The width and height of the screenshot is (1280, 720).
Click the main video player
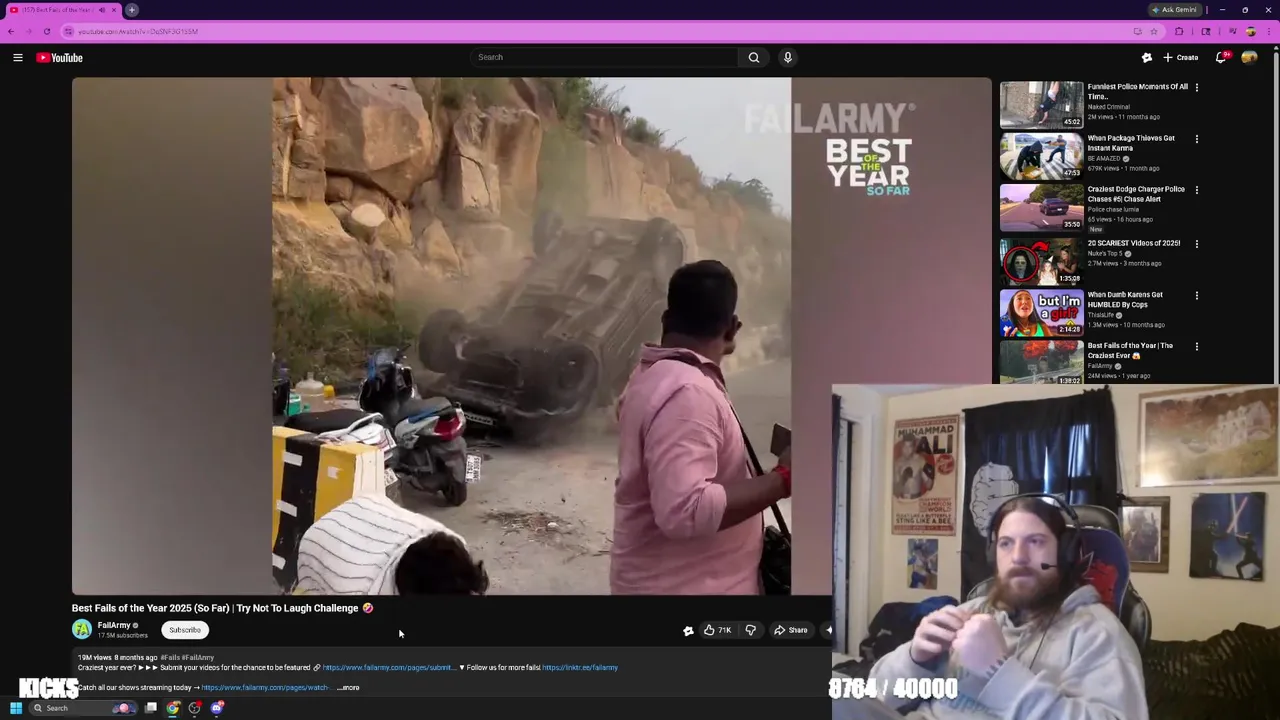pos(531,336)
